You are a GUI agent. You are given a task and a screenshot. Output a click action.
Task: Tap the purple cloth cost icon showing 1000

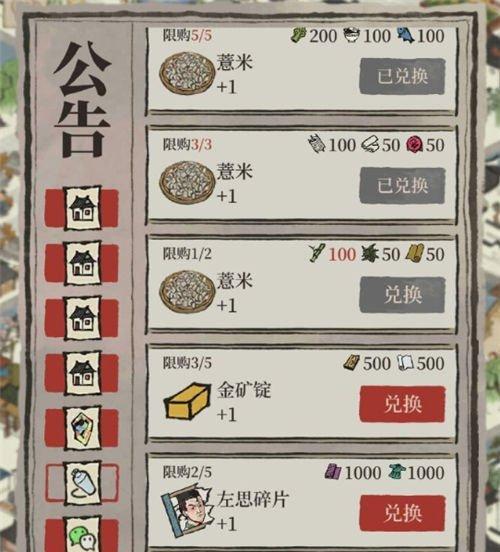(x=333, y=472)
